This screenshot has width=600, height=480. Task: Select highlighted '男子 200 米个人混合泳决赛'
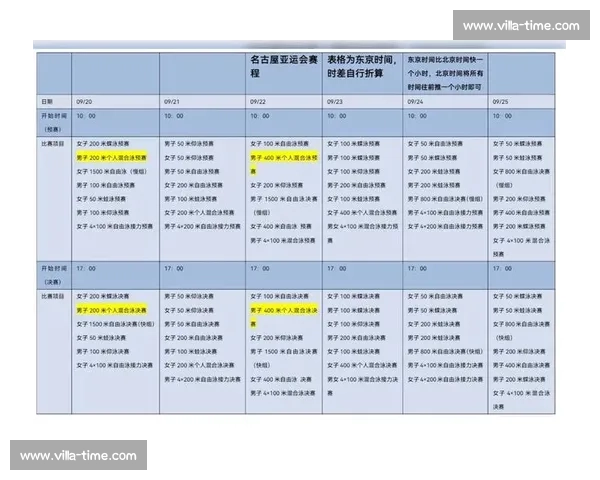coord(111,310)
